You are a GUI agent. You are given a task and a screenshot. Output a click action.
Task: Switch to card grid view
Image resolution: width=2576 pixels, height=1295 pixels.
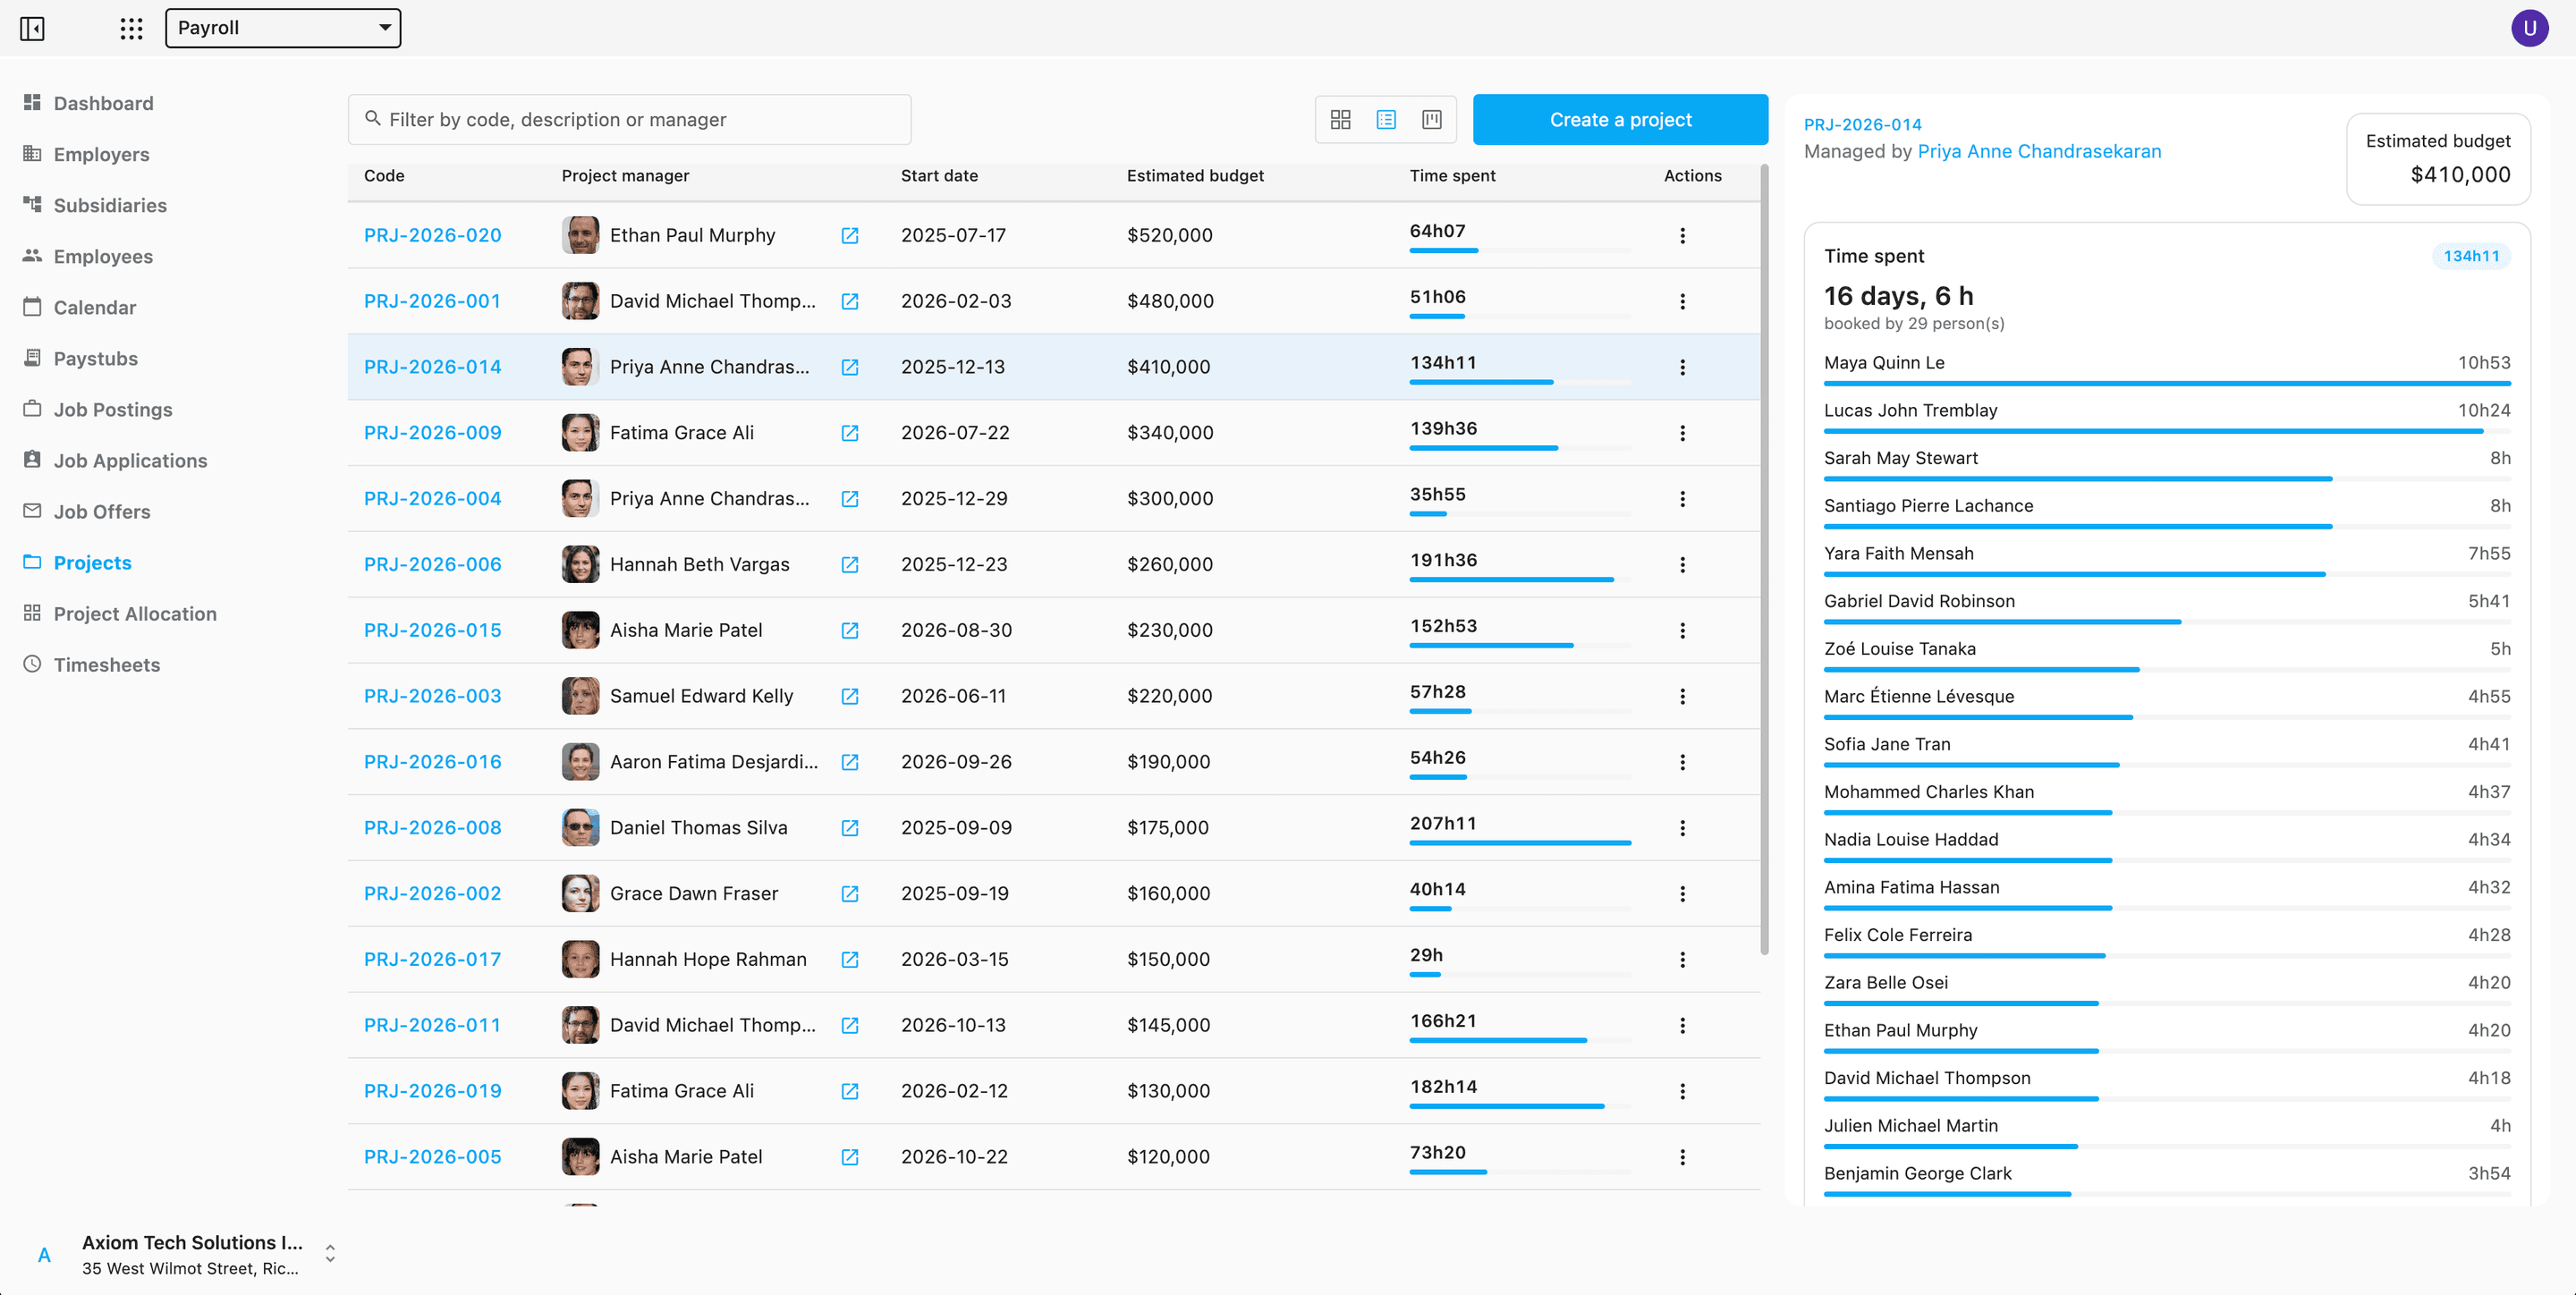click(1340, 120)
